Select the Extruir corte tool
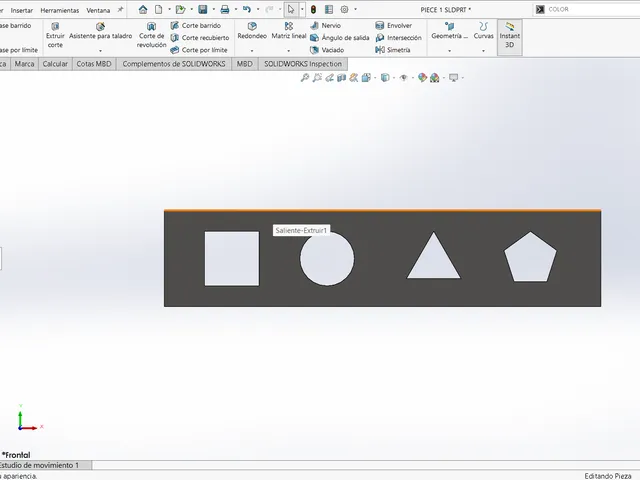Viewport: 640px width, 480px height. (55, 36)
